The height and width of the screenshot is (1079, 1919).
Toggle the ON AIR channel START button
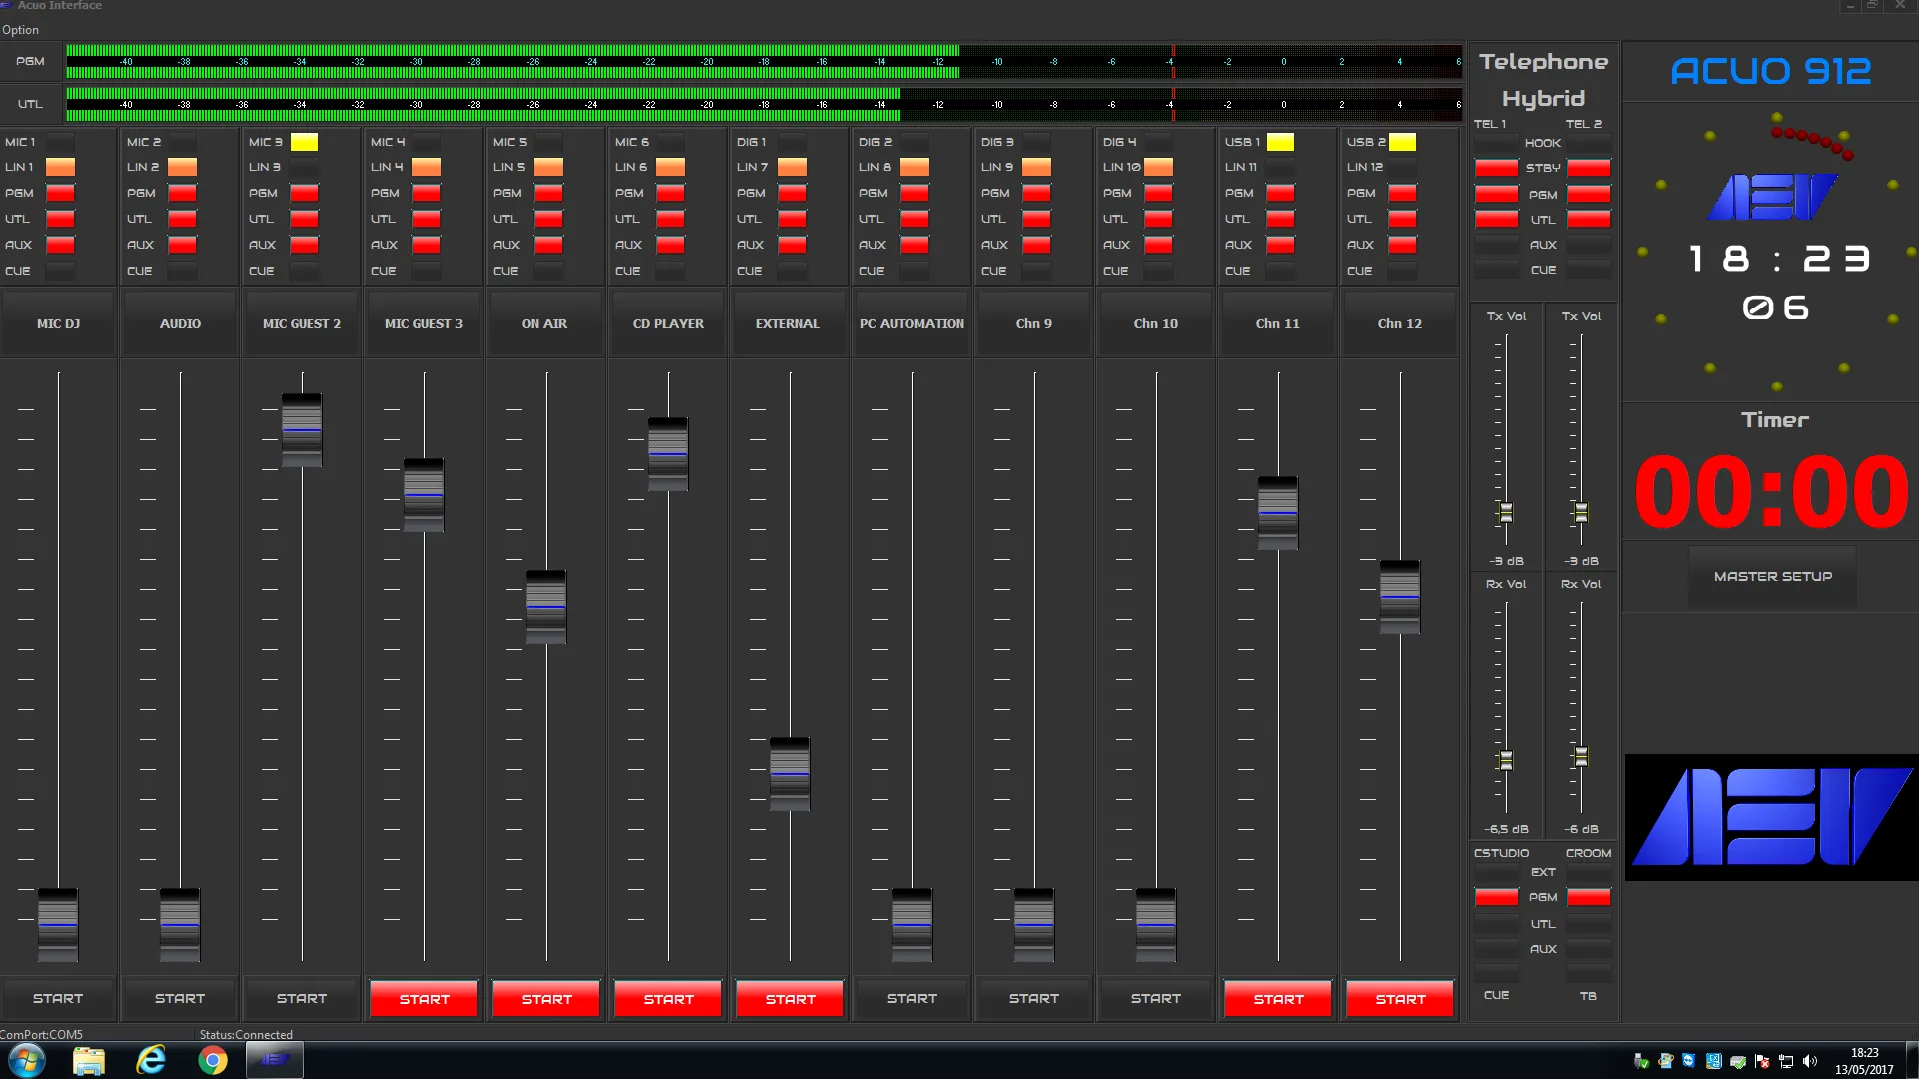pos(546,998)
